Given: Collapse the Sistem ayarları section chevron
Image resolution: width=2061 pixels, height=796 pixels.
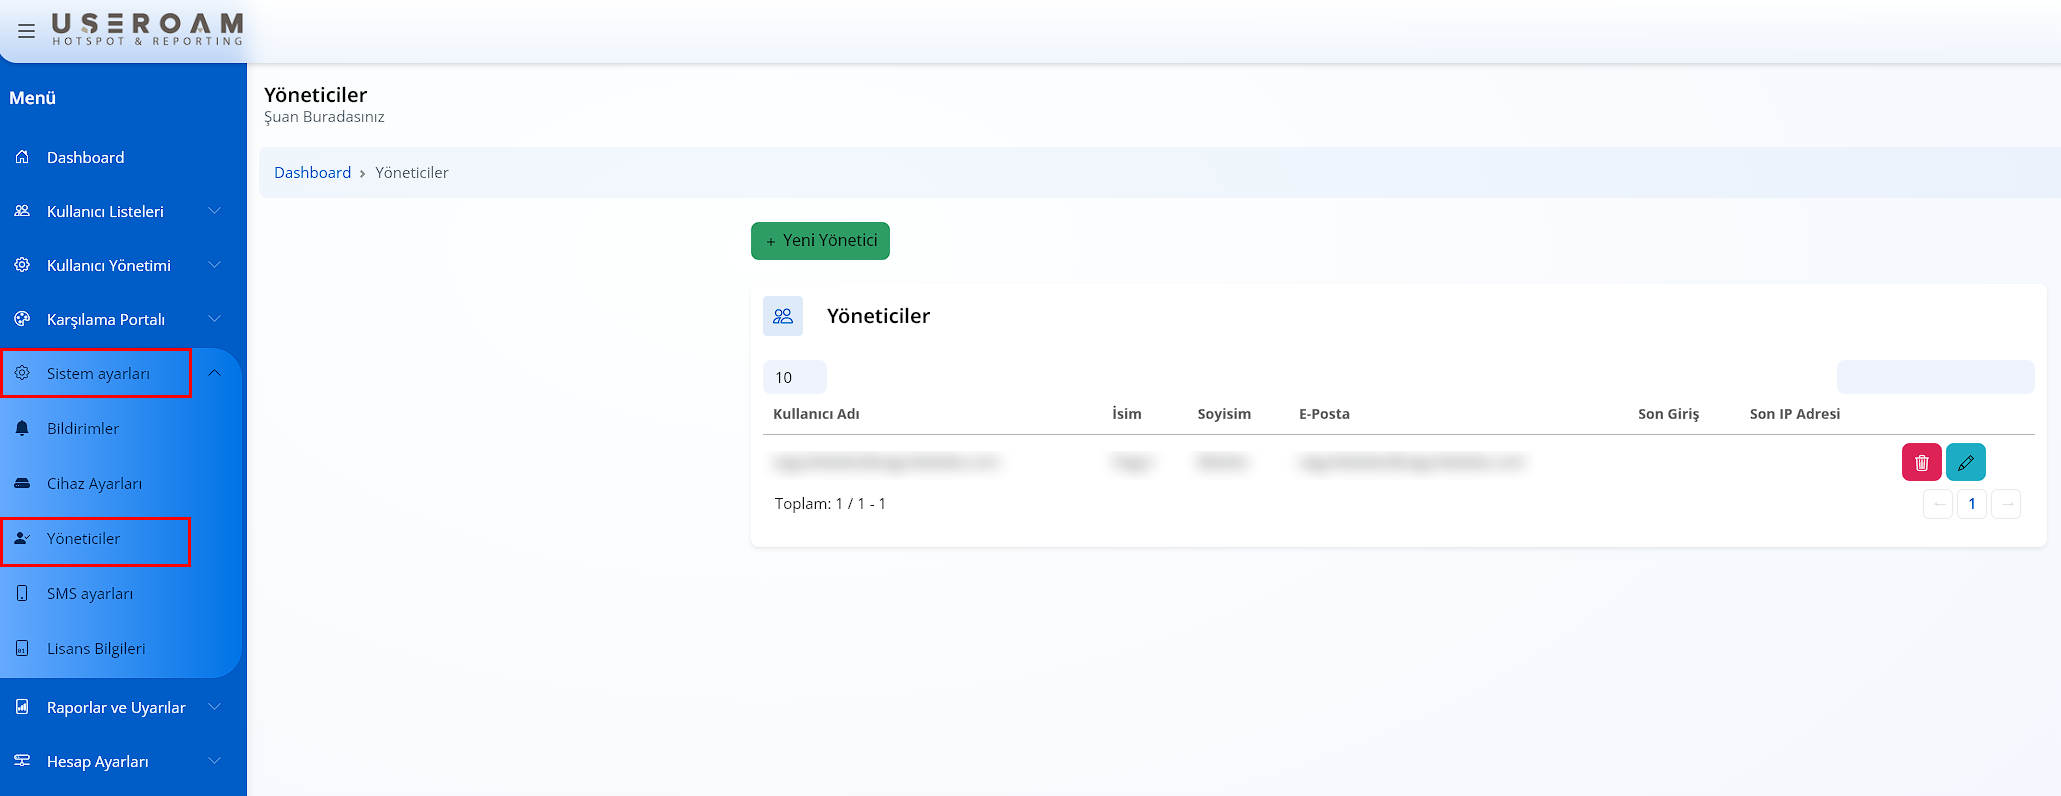Looking at the screenshot, I should click(x=214, y=373).
